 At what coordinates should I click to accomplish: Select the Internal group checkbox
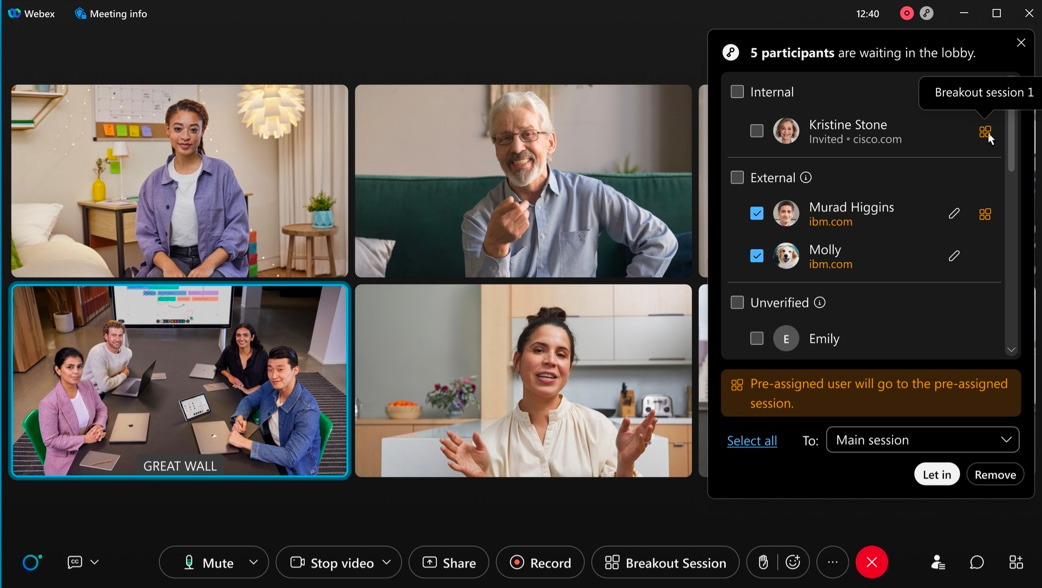click(737, 92)
